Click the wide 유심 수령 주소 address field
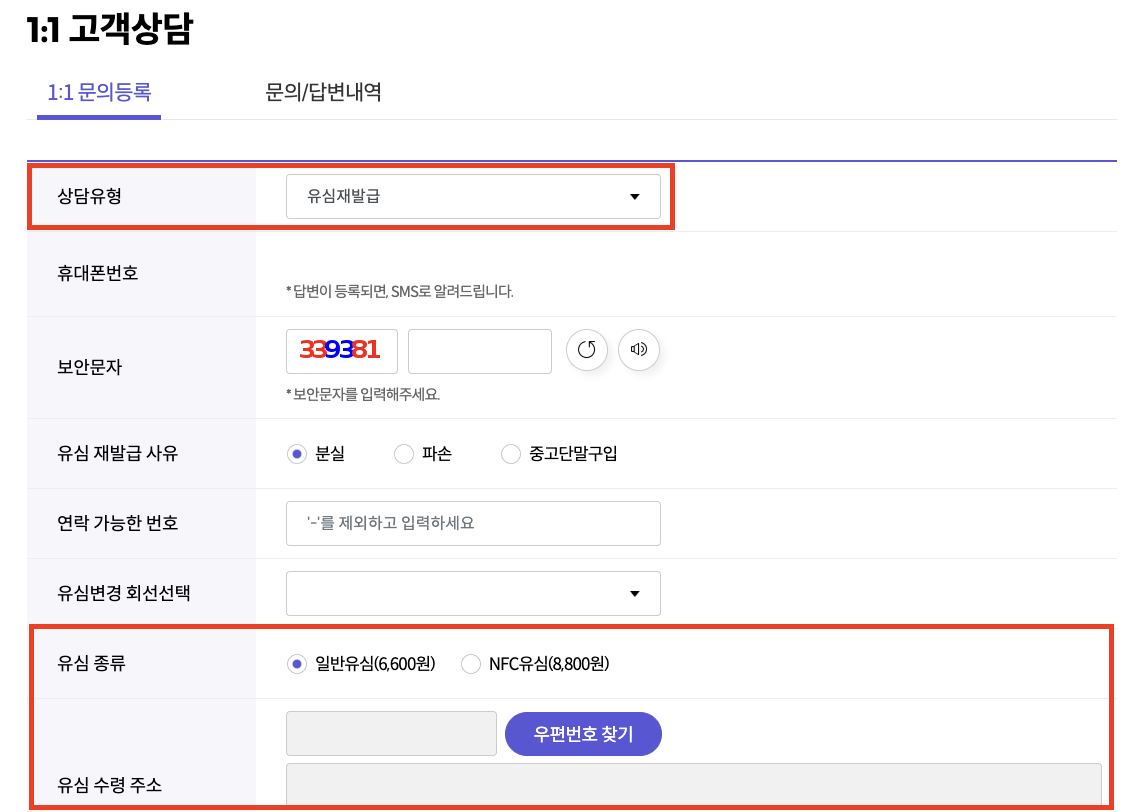The height and width of the screenshot is (812, 1137). click(693, 784)
